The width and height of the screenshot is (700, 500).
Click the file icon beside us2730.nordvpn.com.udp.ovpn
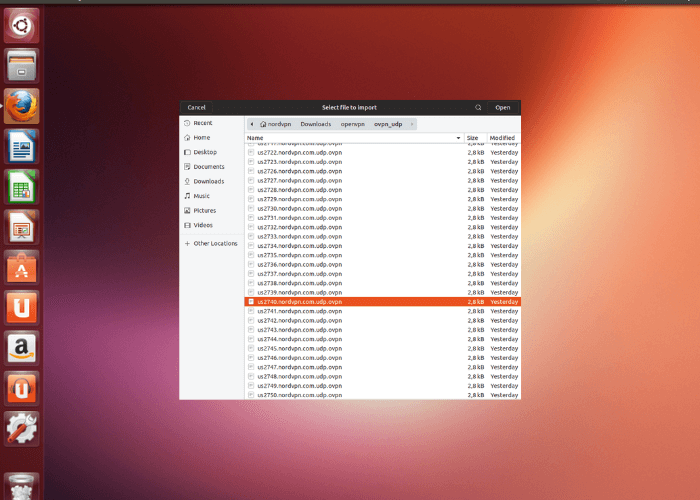pyautogui.click(x=251, y=208)
